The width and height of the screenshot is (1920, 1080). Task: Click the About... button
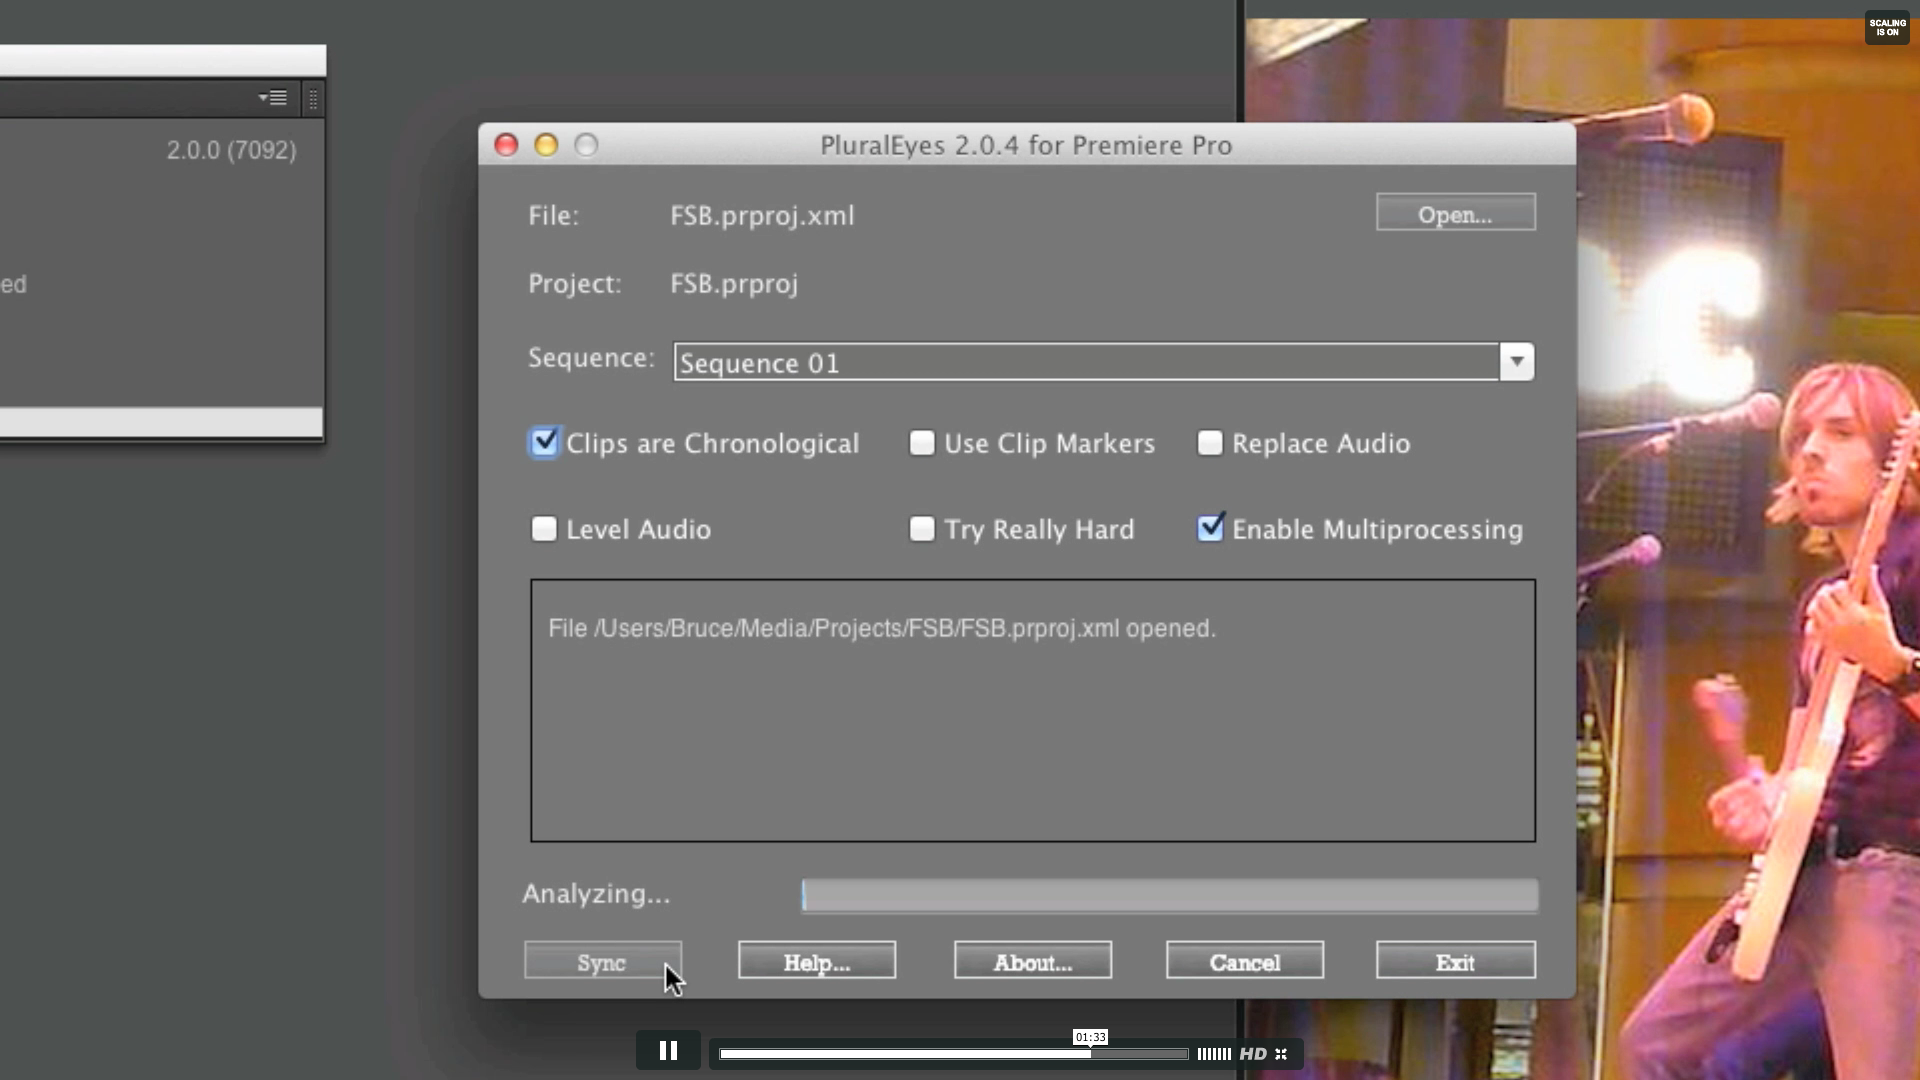tap(1033, 961)
